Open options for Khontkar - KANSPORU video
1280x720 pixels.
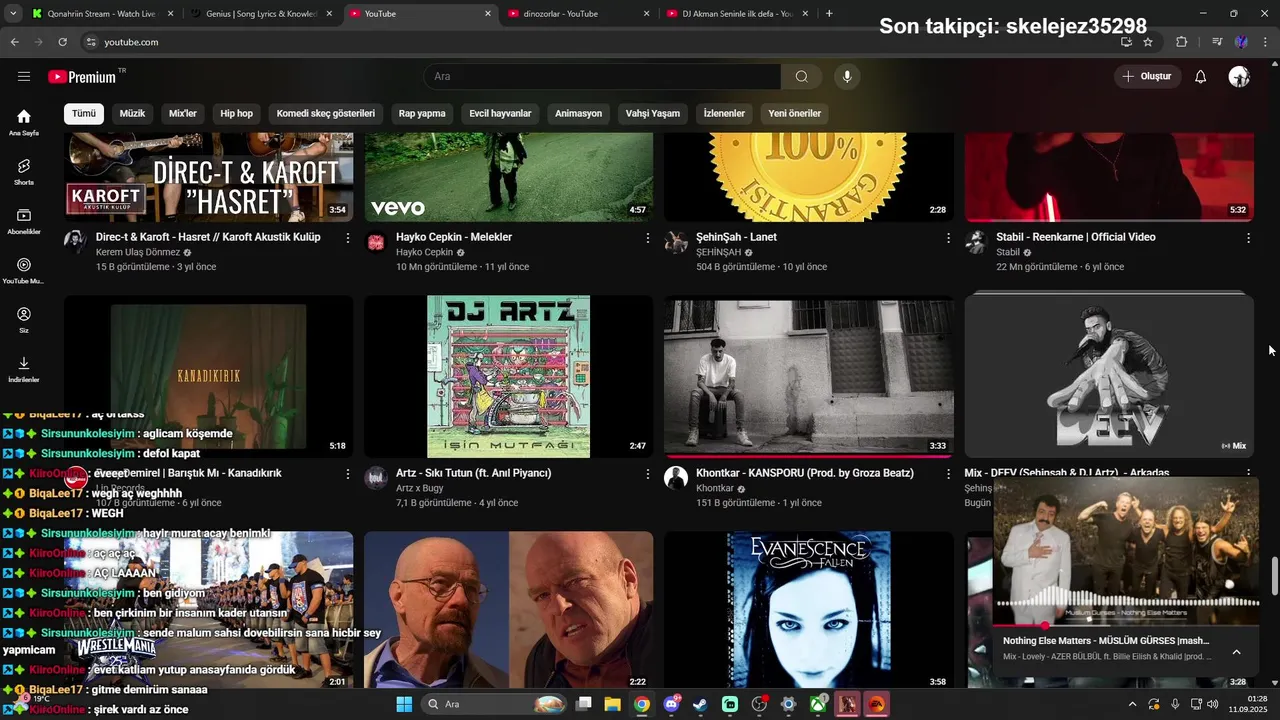(948, 474)
